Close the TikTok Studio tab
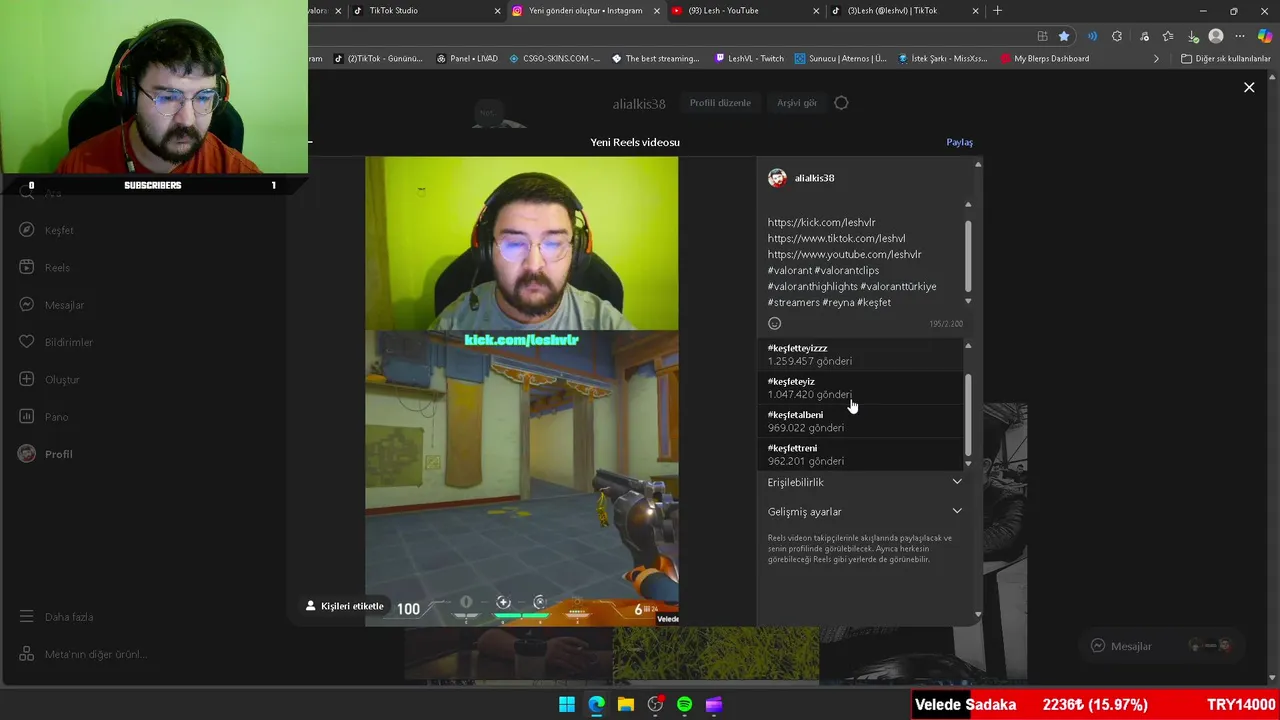Screen dimensions: 1280x720 497,11
